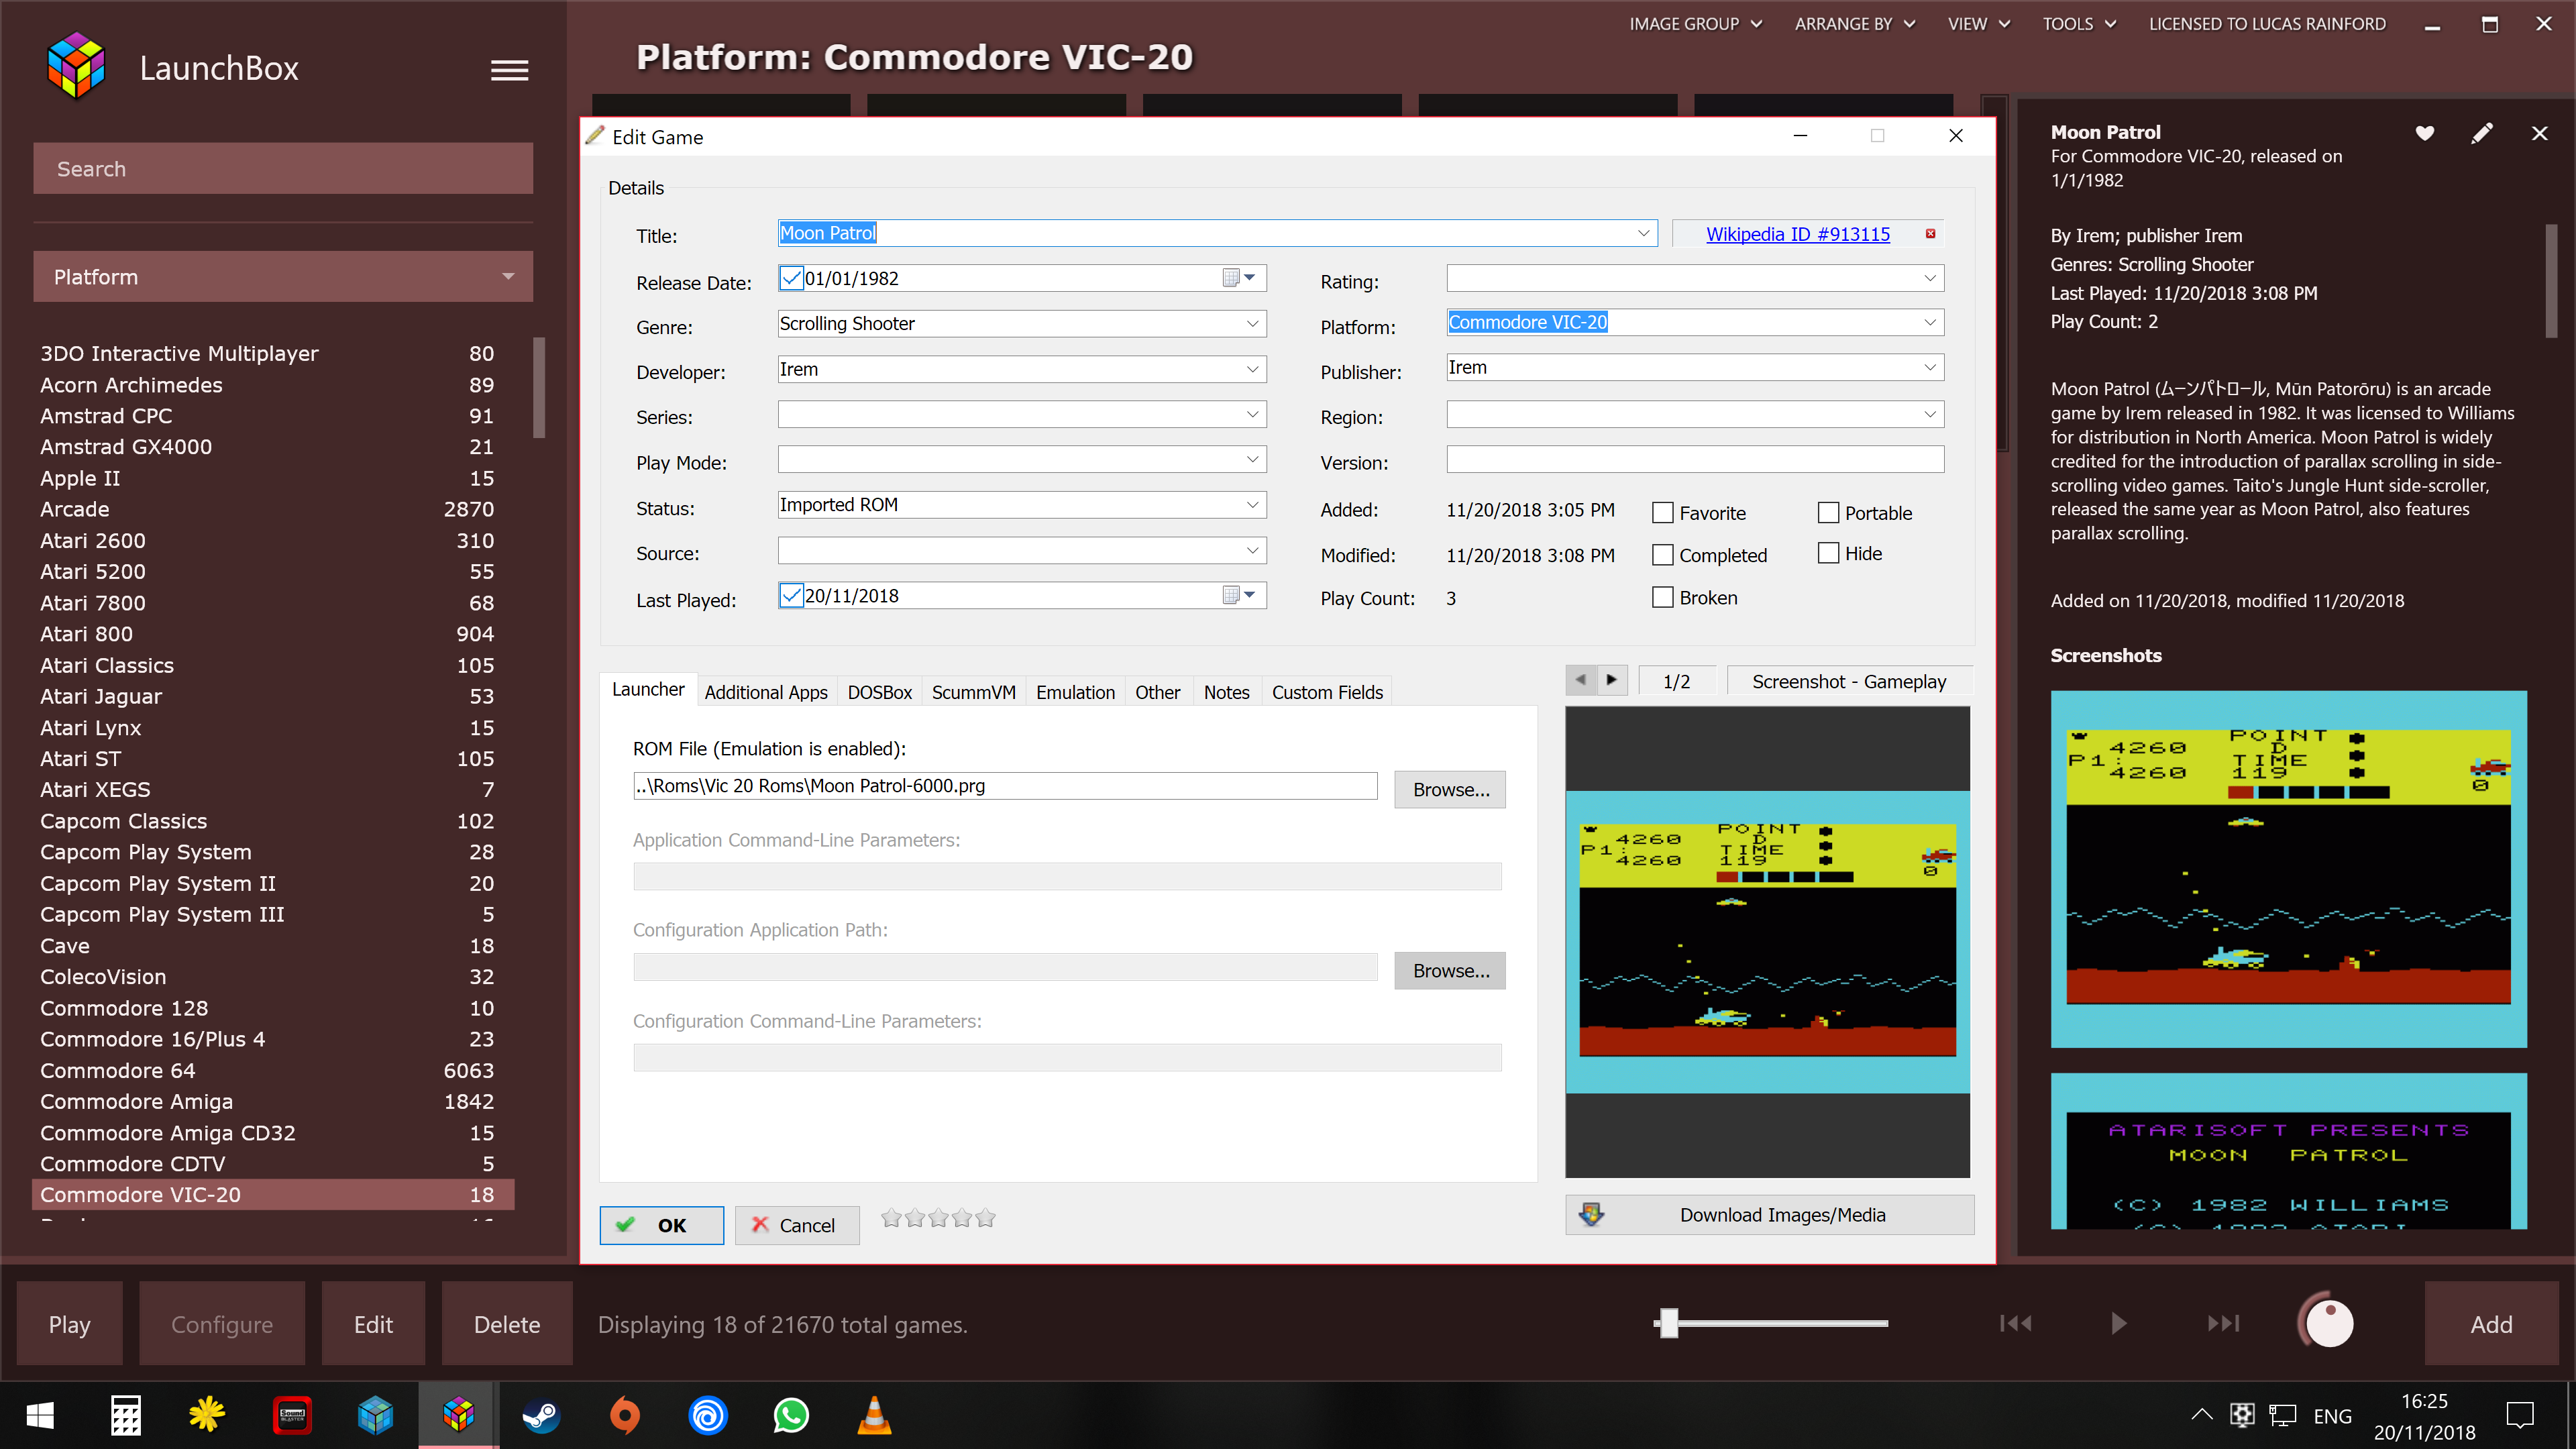The width and height of the screenshot is (2576, 1449).
Task: Switch to the Notes tab
Action: click(1226, 692)
